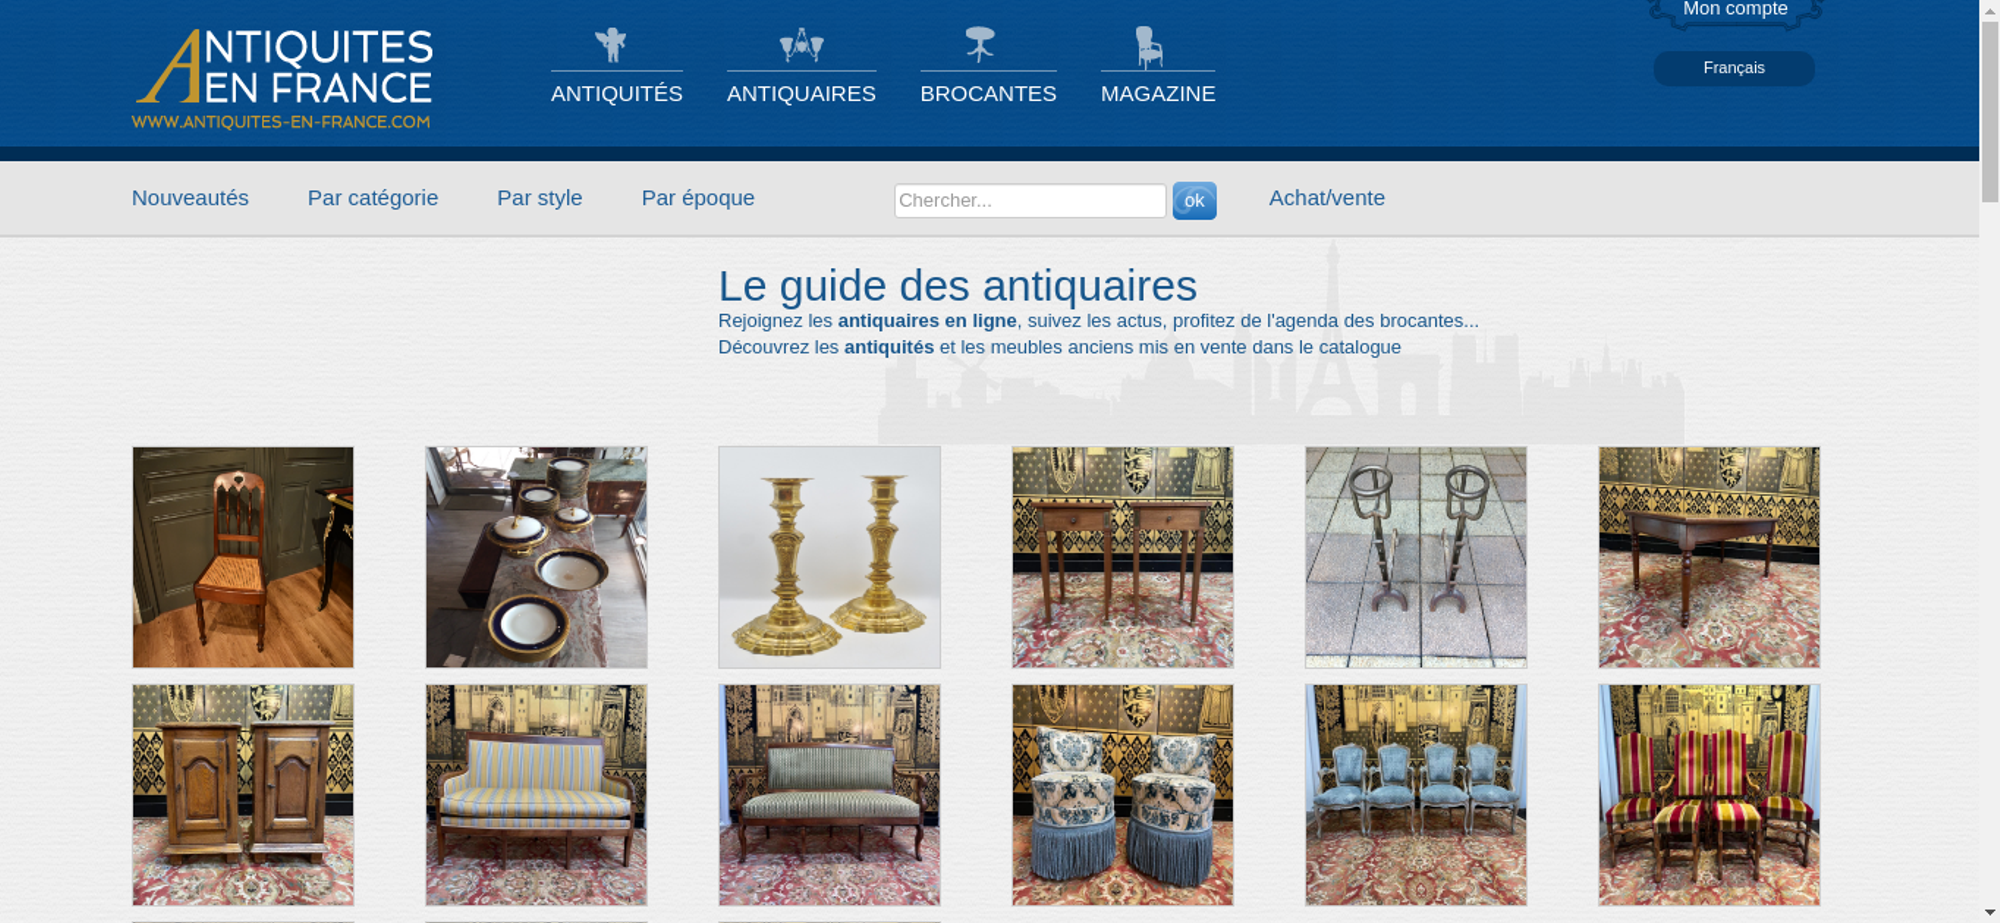Viewport: 2000px width, 923px height.
Task: Open the Français language selector
Action: click(x=1733, y=68)
